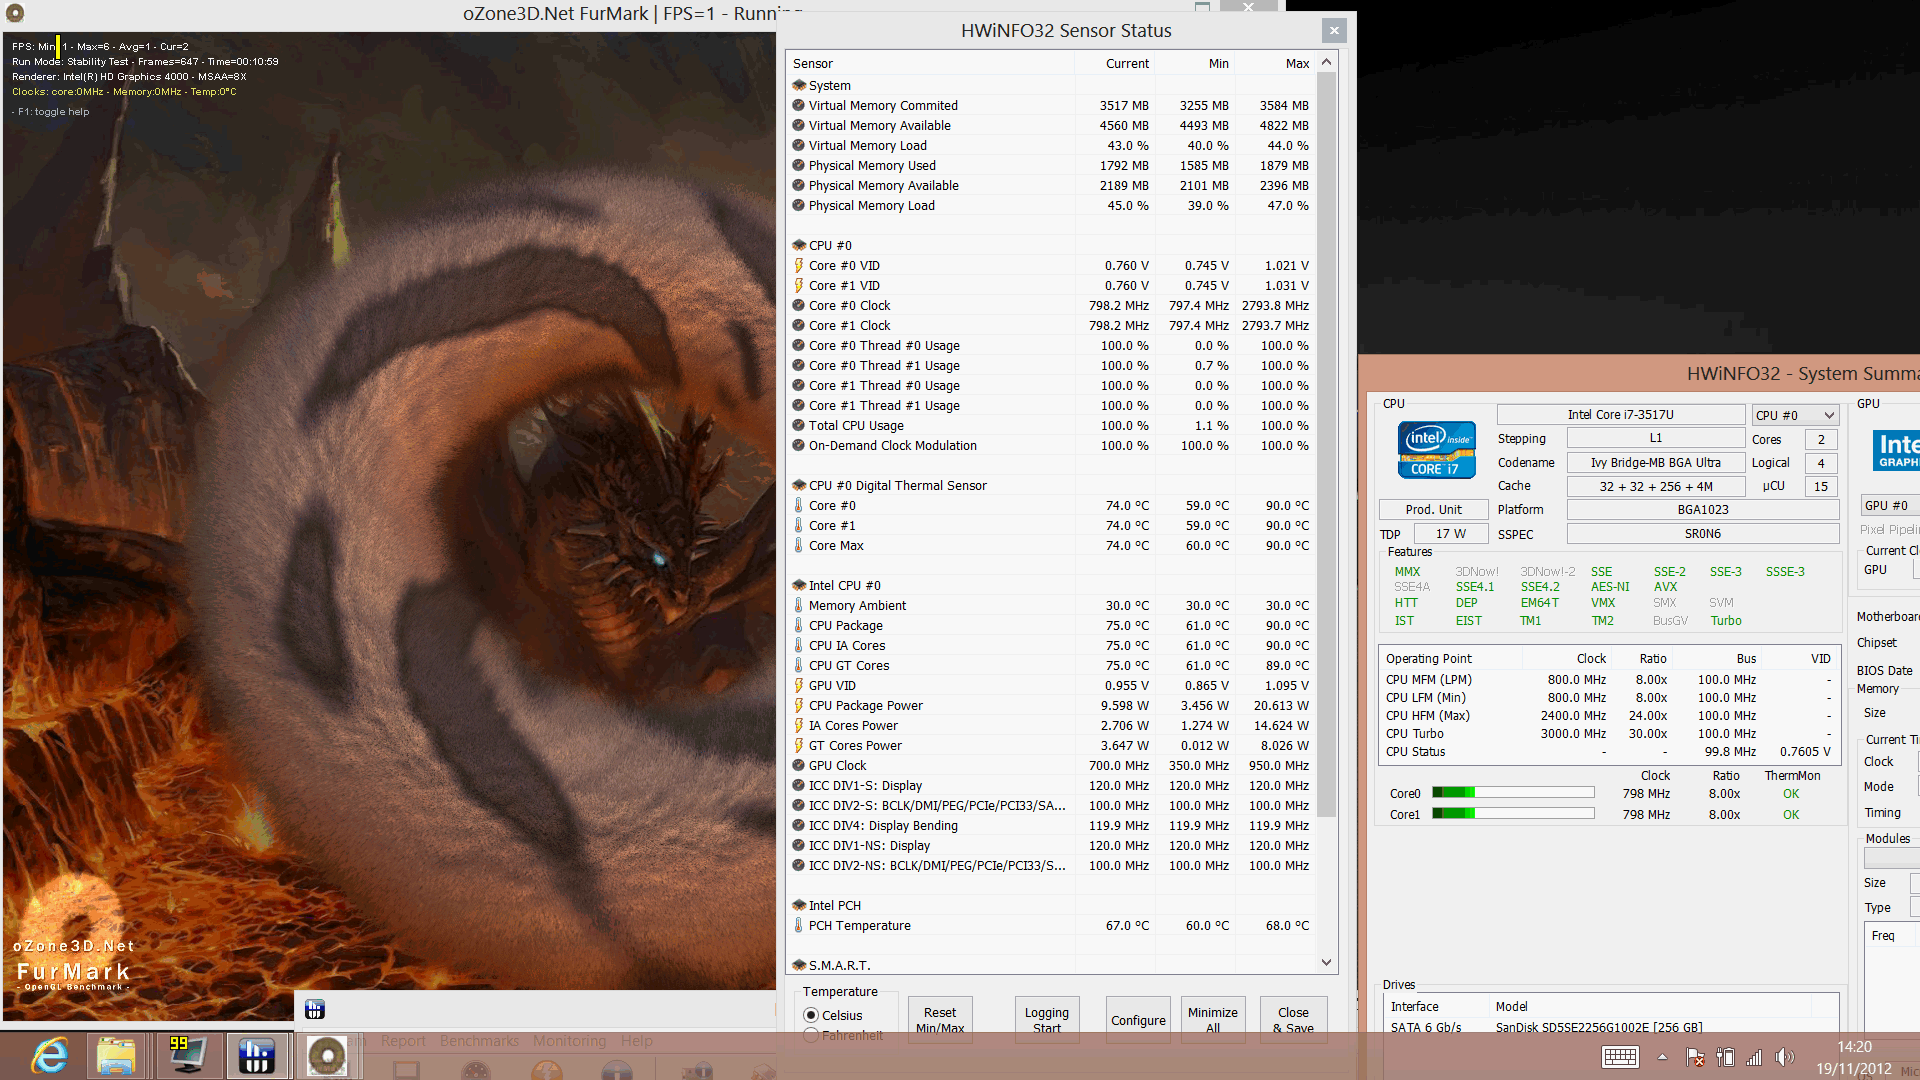Screen dimensions: 1920x1080
Task: Select the CPU GT Cores temperature row
Action: point(1051,666)
